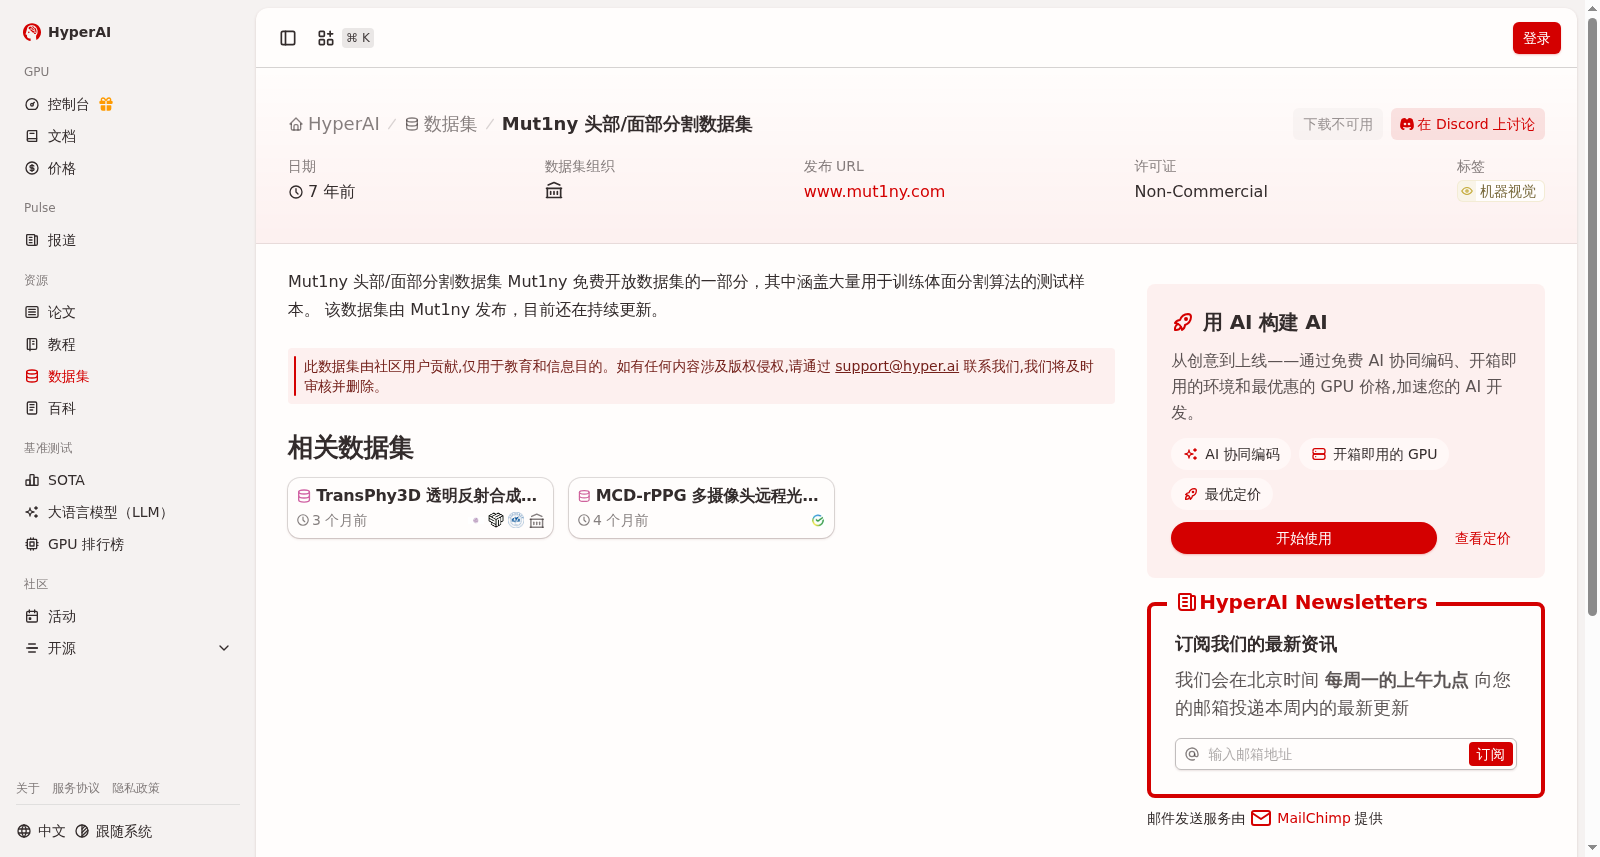Image resolution: width=1600 pixels, height=857 pixels.
Task: Change theme via 跟随系统 selector
Action: (113, 831)
